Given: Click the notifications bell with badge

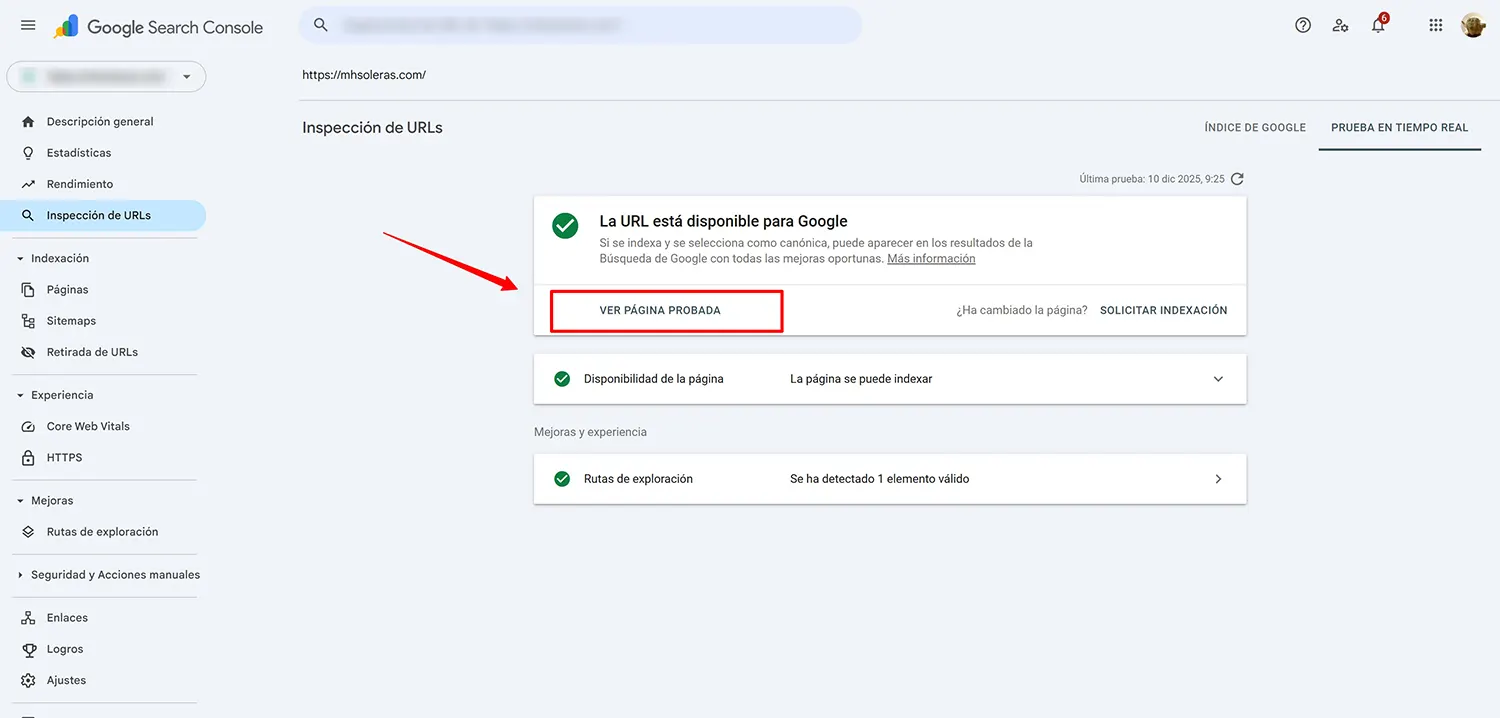Looking at the screenshot, I should coord(1377,25).
